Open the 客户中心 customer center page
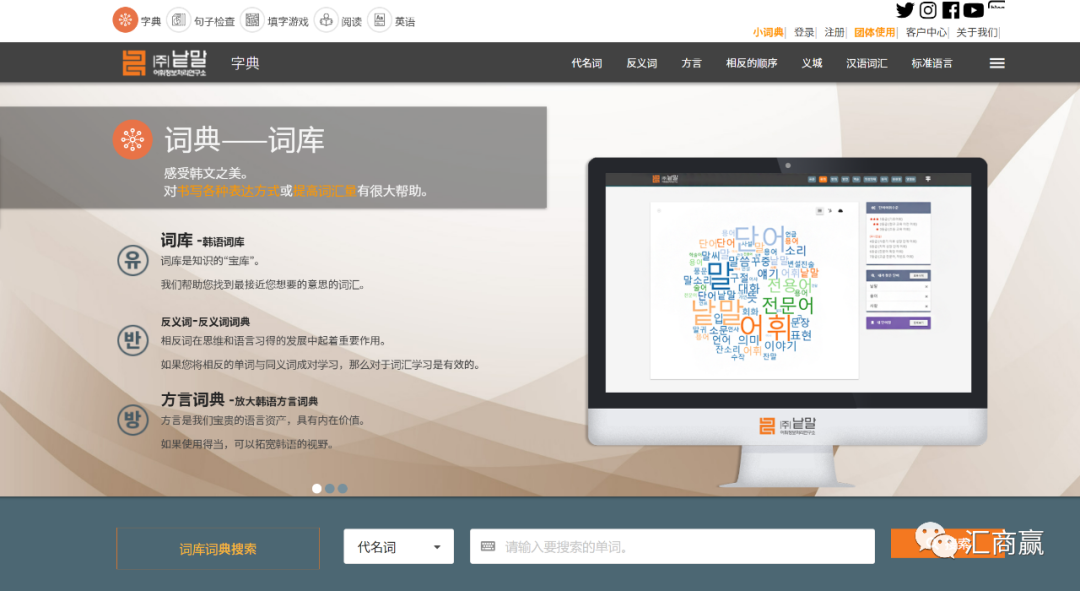 point(928,31)
